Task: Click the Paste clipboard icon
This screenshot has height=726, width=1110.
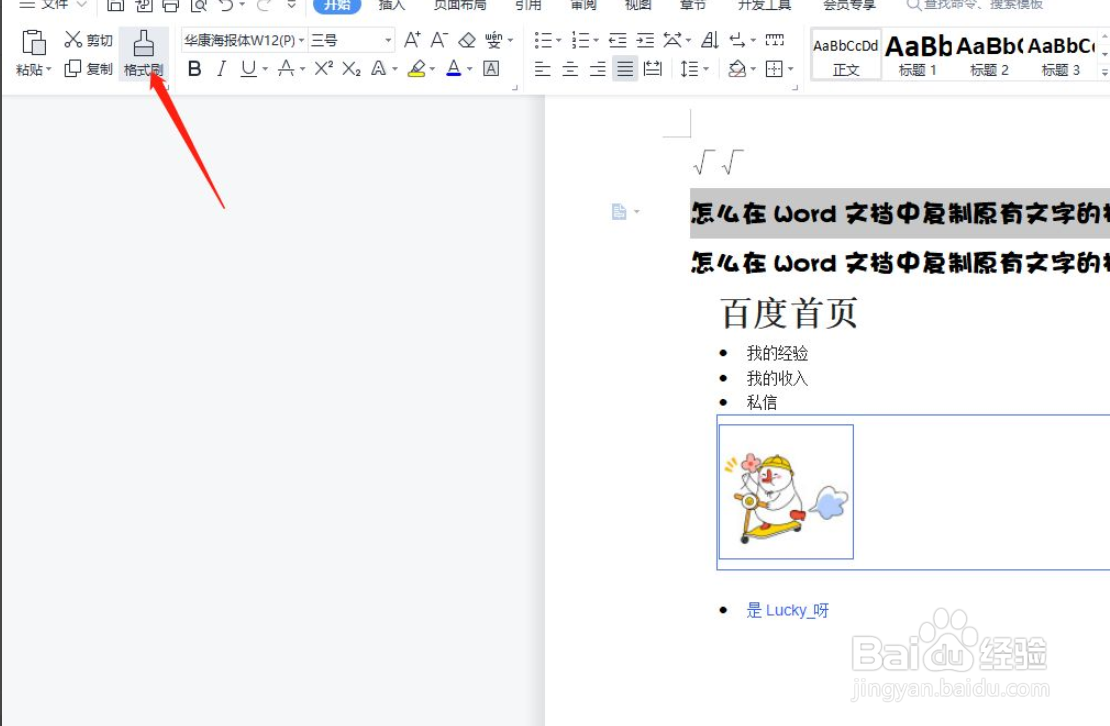Action: click(33, 42)
